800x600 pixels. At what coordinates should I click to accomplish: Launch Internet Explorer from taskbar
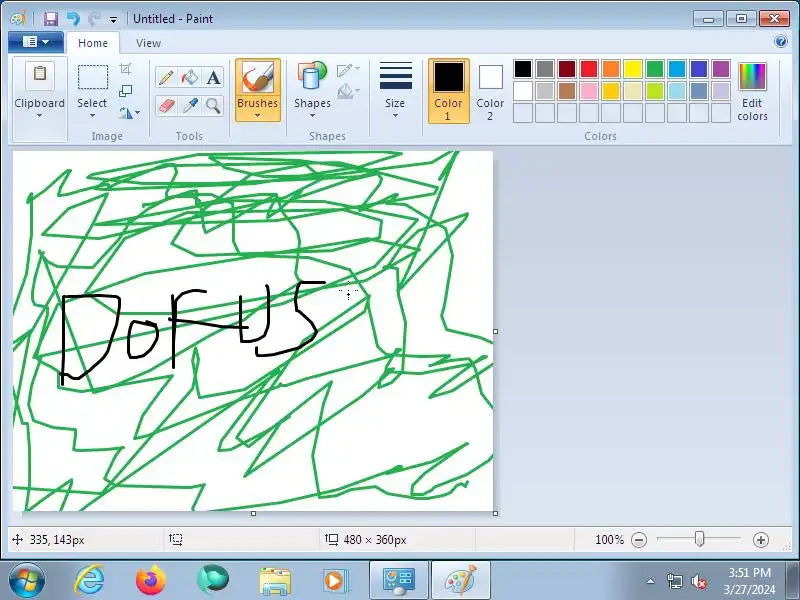90,581
